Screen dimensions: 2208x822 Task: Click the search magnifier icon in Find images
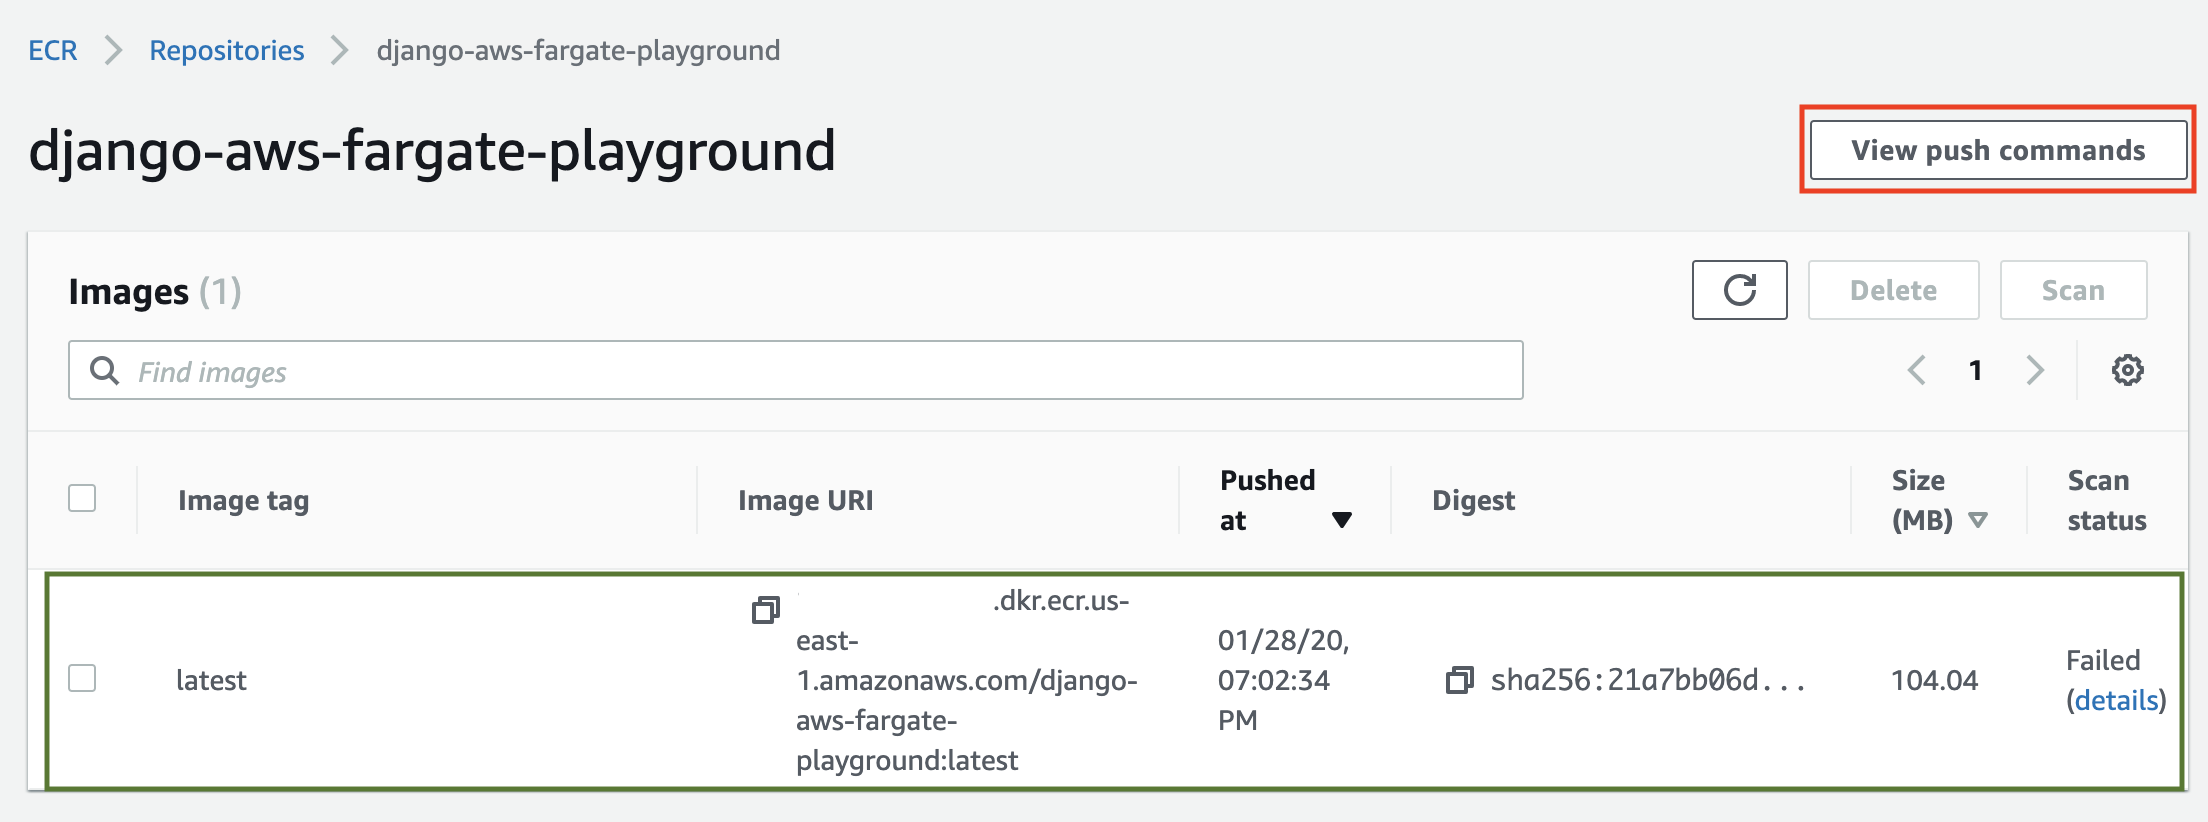tap(105, 371)
